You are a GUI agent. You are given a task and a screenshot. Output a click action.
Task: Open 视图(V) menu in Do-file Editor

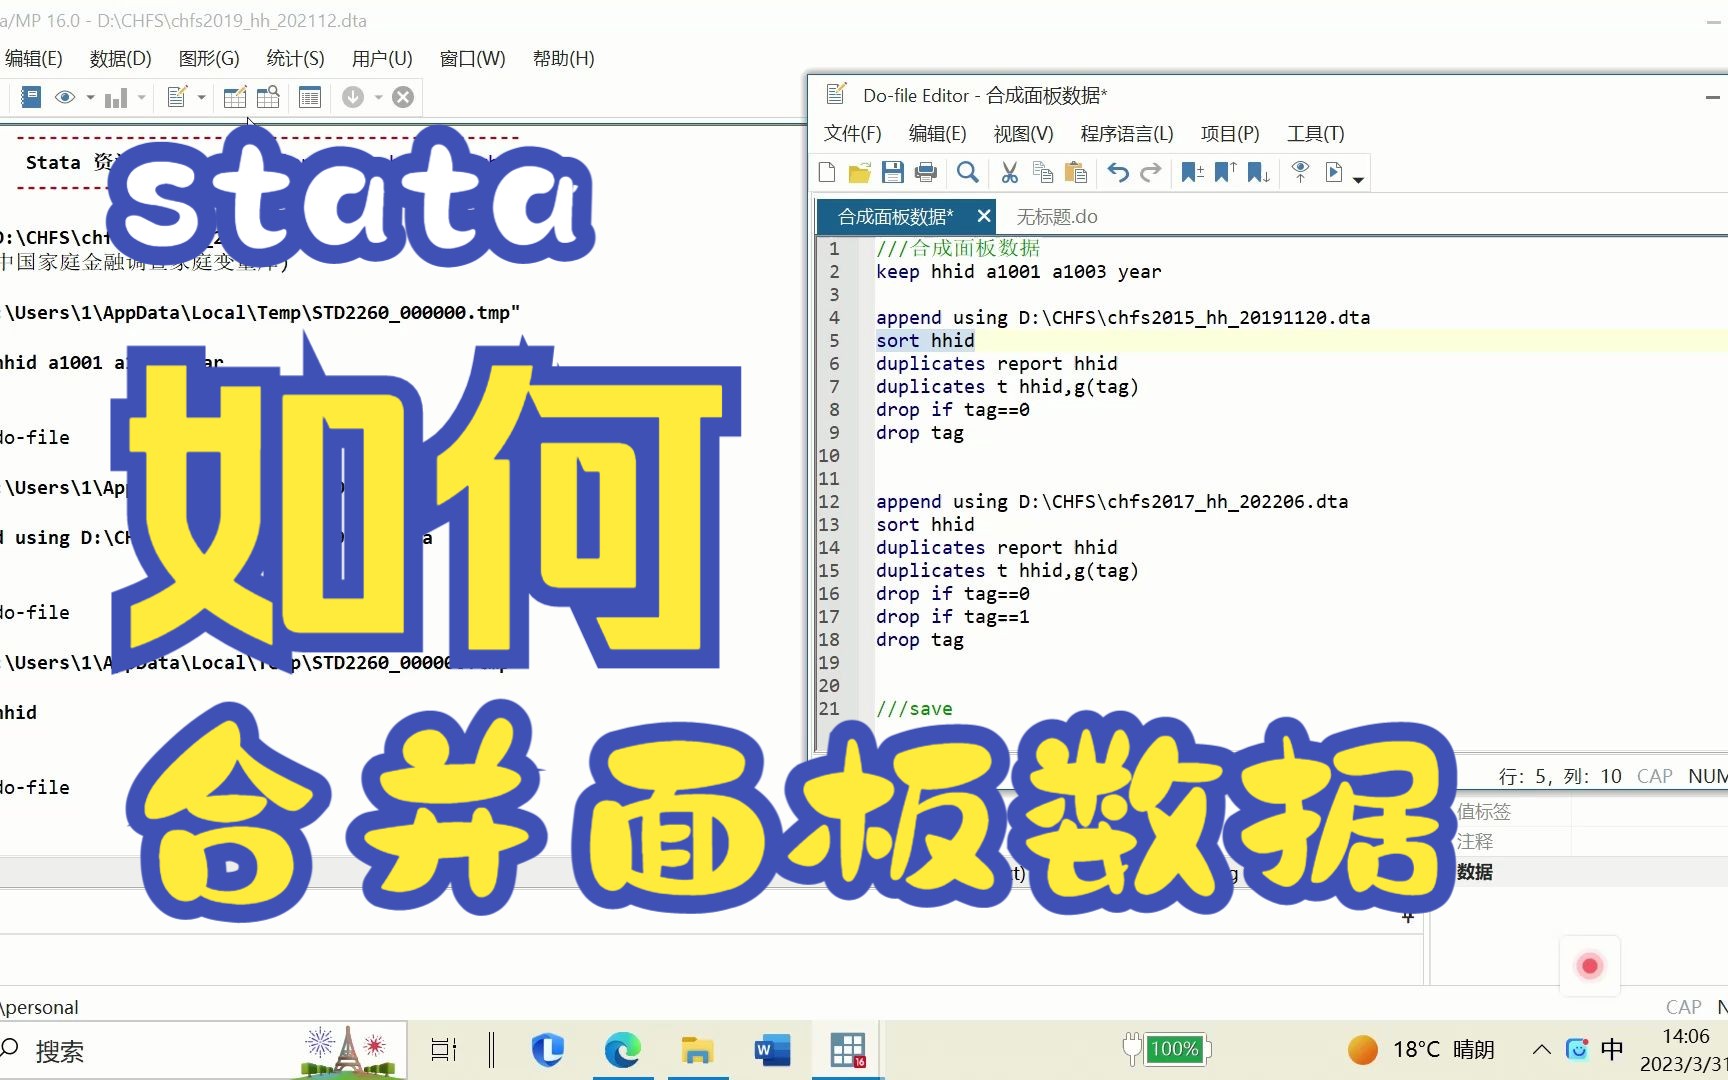pos(1023,133)
